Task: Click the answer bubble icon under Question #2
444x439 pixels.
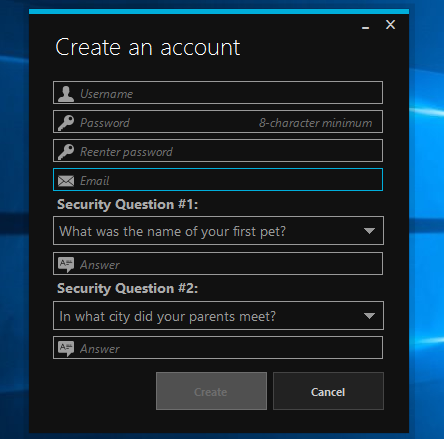Action: tap(66, 349)
